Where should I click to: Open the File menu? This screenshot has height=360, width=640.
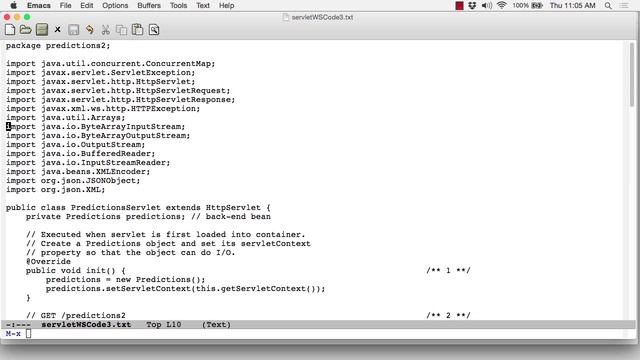click(65, 5)
